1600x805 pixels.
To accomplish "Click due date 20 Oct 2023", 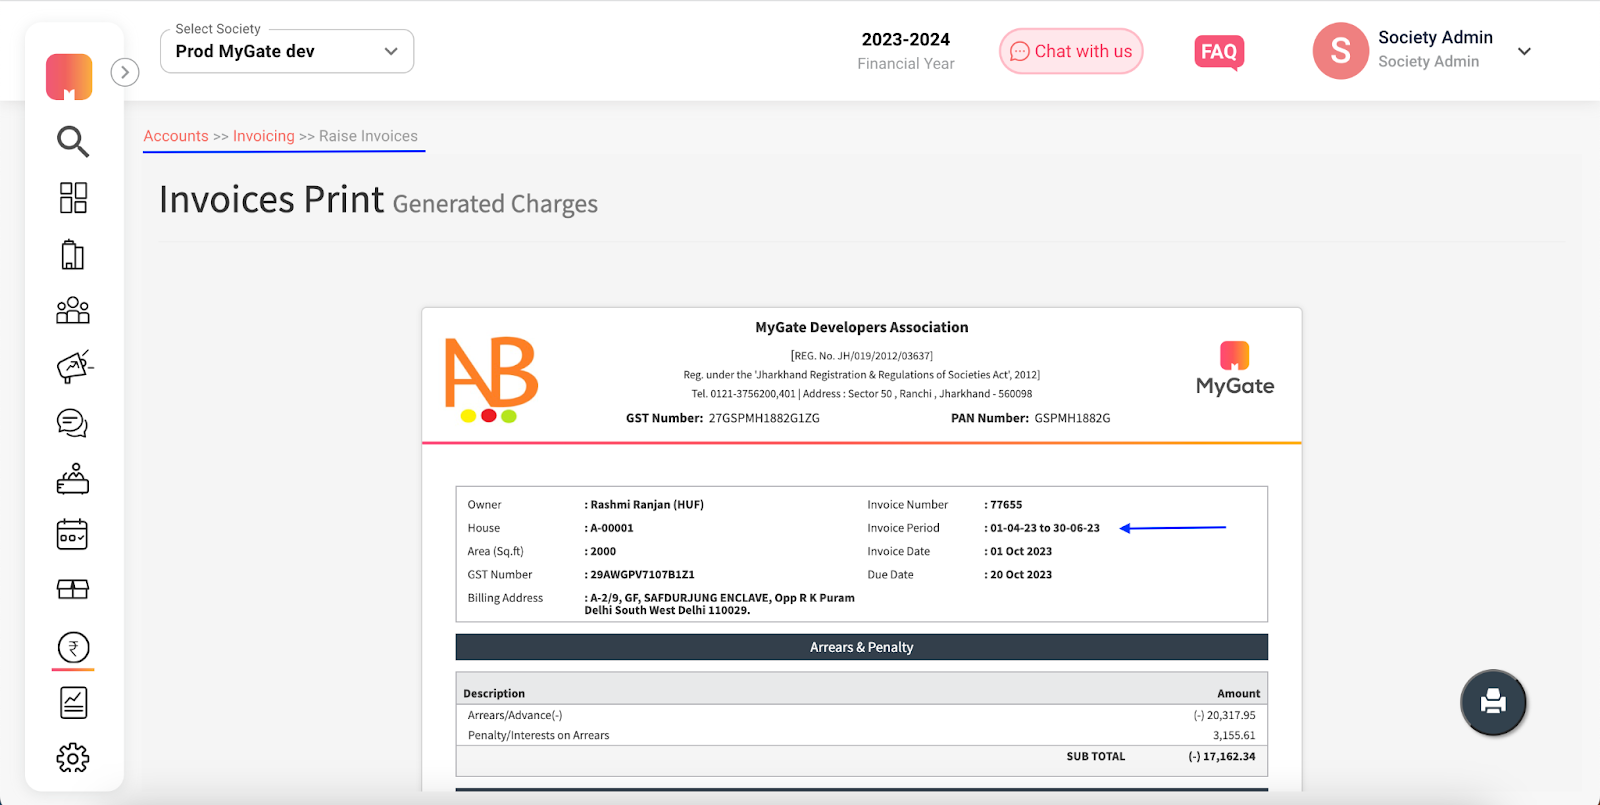I will (1021, 575).
